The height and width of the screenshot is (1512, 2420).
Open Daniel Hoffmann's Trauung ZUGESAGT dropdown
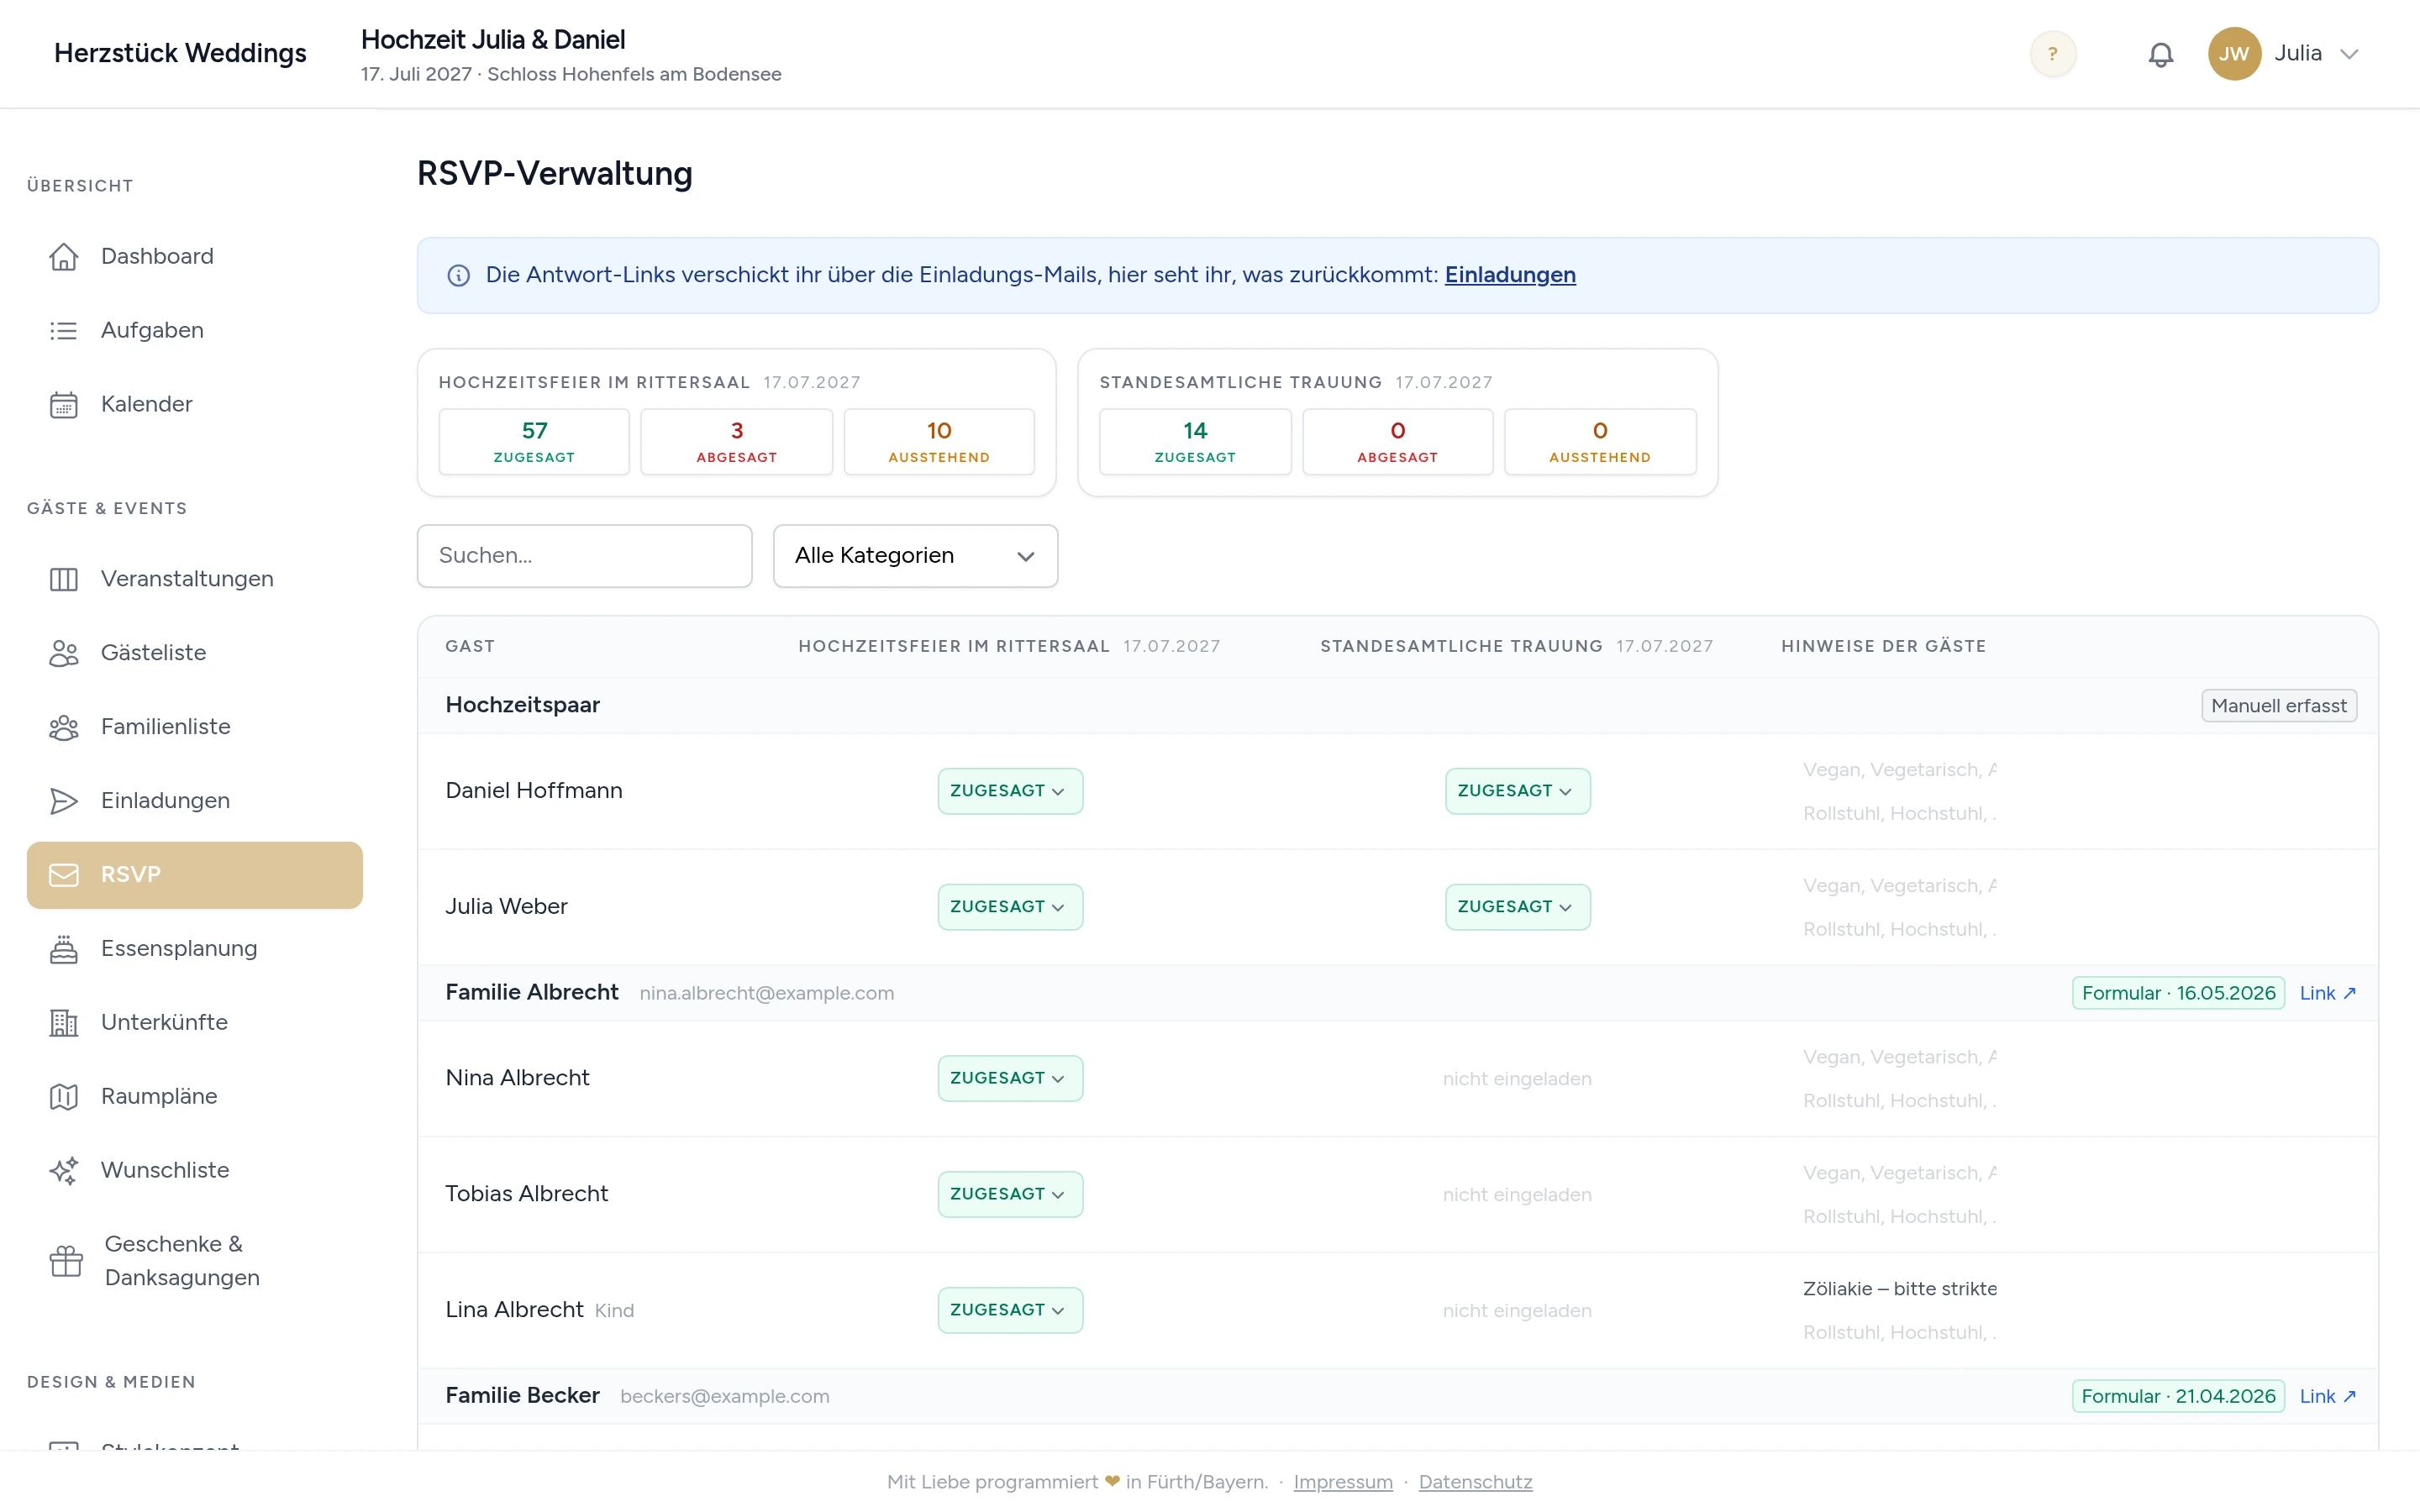coord(1517,791)
